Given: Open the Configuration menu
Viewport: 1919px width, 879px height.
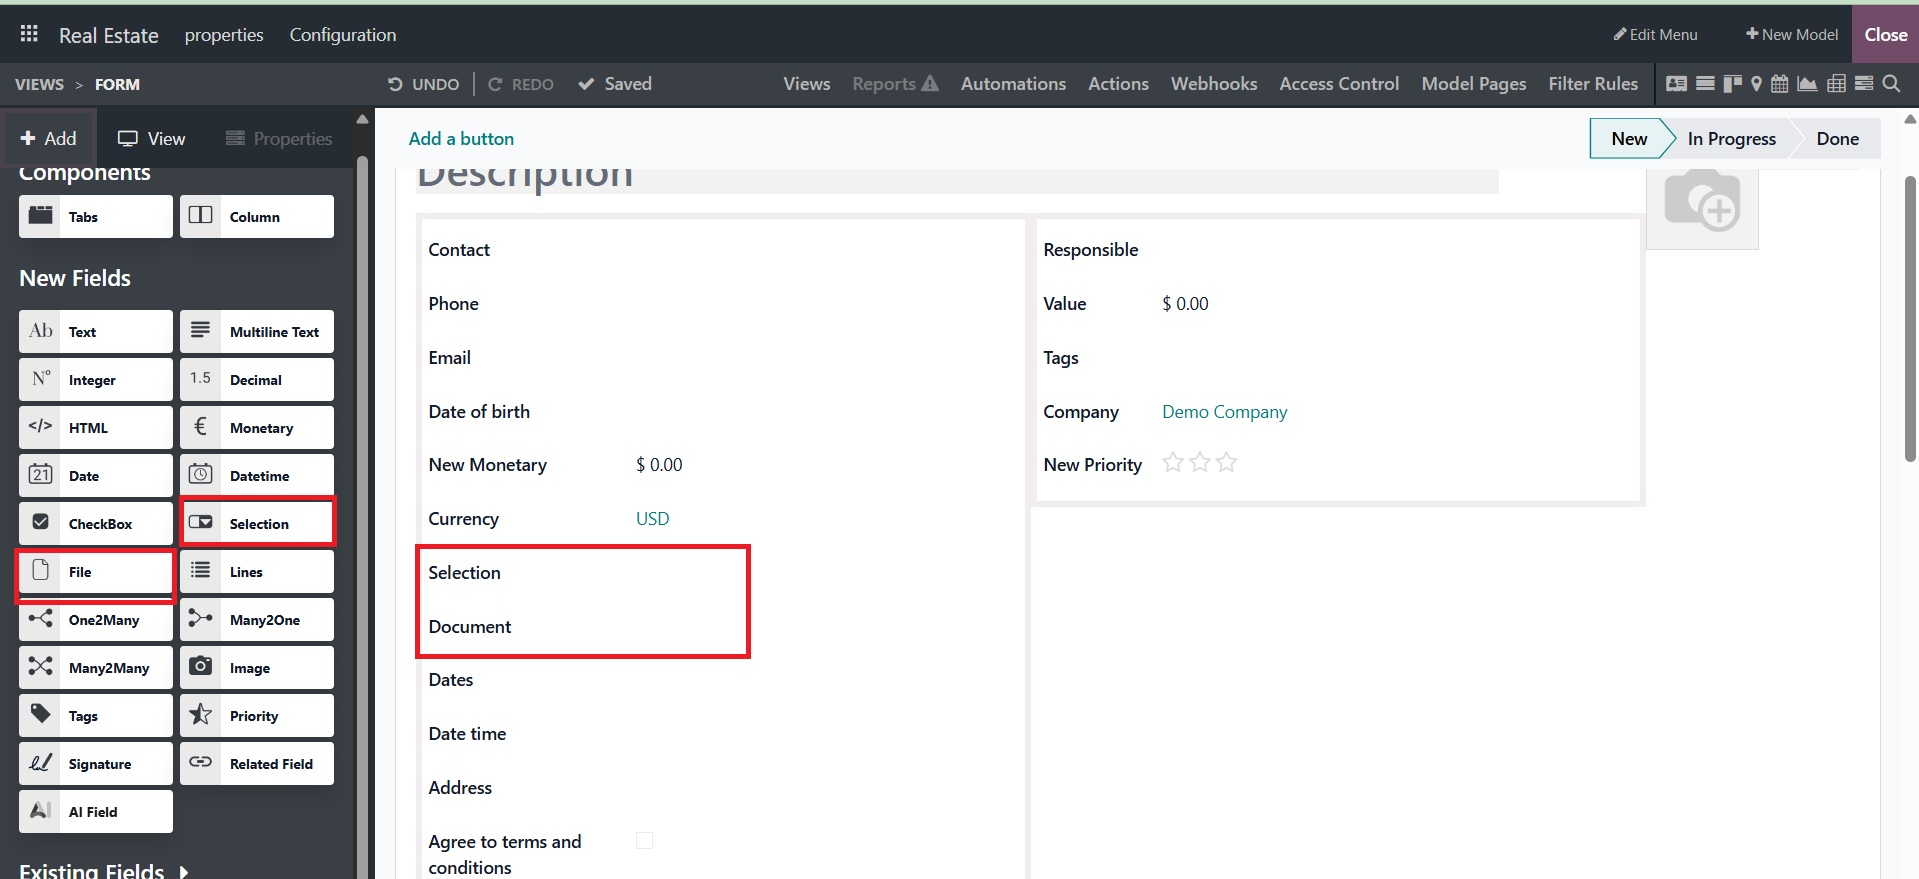Looking at the screenshot, I should point(342,35).
